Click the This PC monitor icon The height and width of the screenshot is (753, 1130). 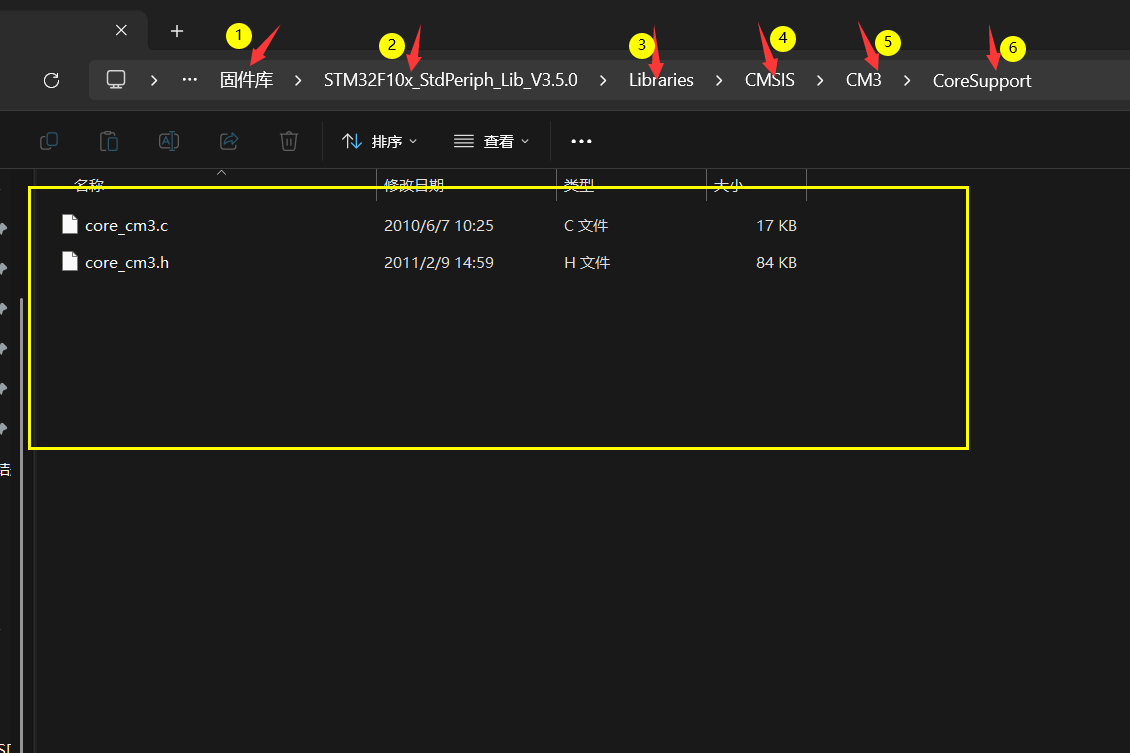tap(116, 79)
